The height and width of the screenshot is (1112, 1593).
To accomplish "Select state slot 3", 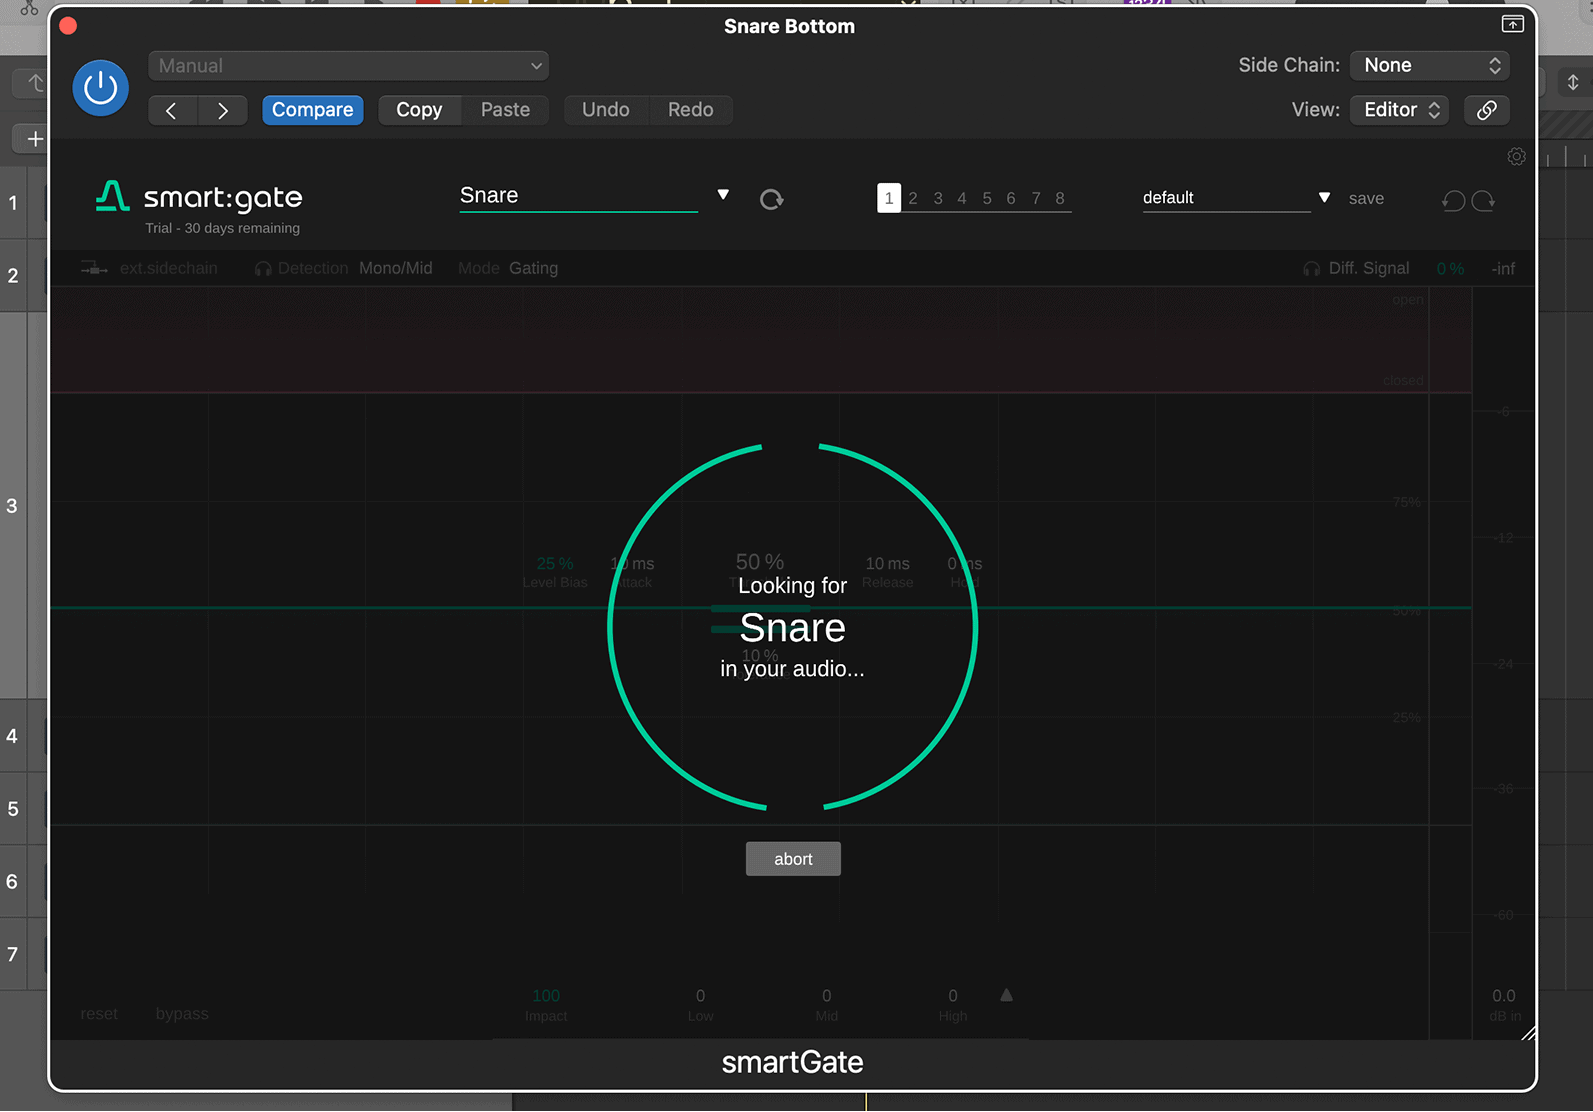I will (938, 198).
